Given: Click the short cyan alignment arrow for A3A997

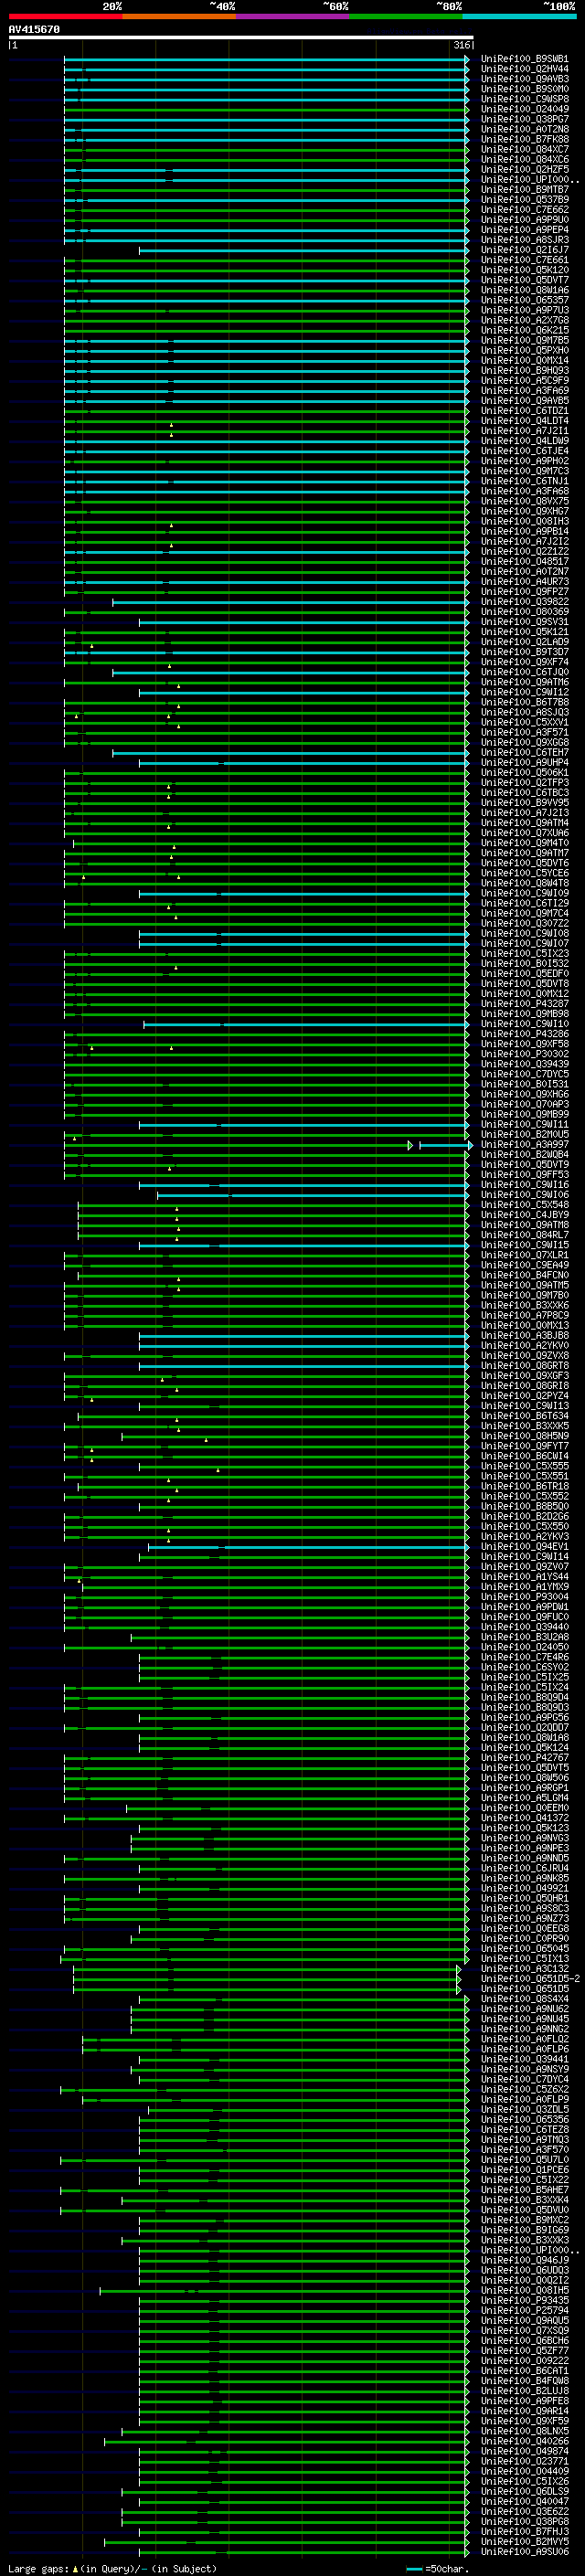Looking at the screenshot, I should [446, 1145].
